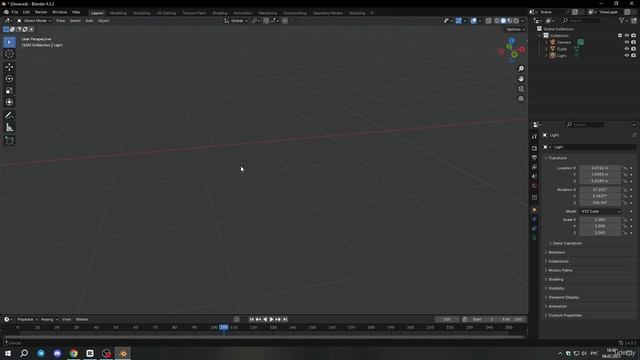Click the Location X value field

coord(600,168)
